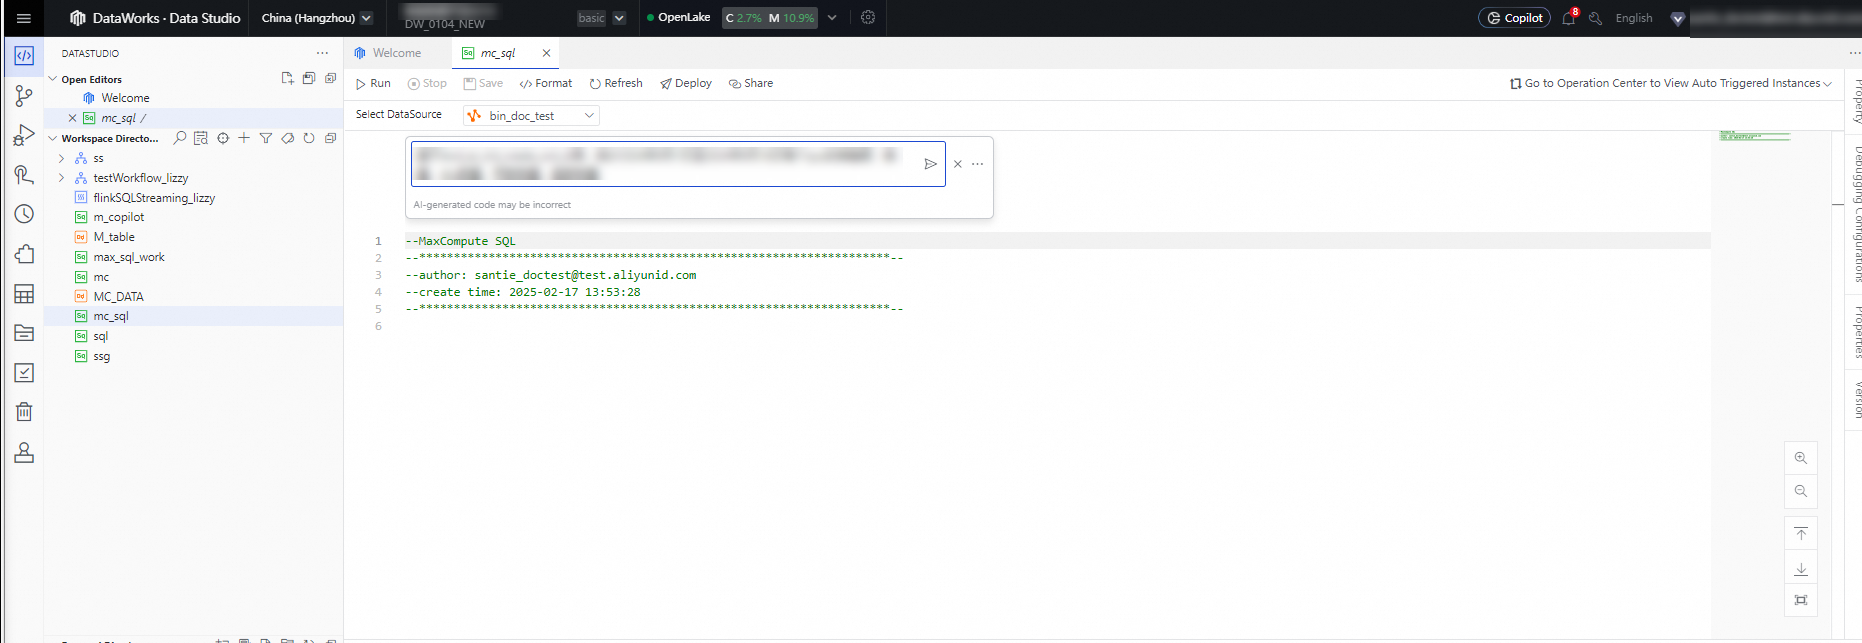Expand the OpenLake resource usage dropdown

tap(832, 17)
